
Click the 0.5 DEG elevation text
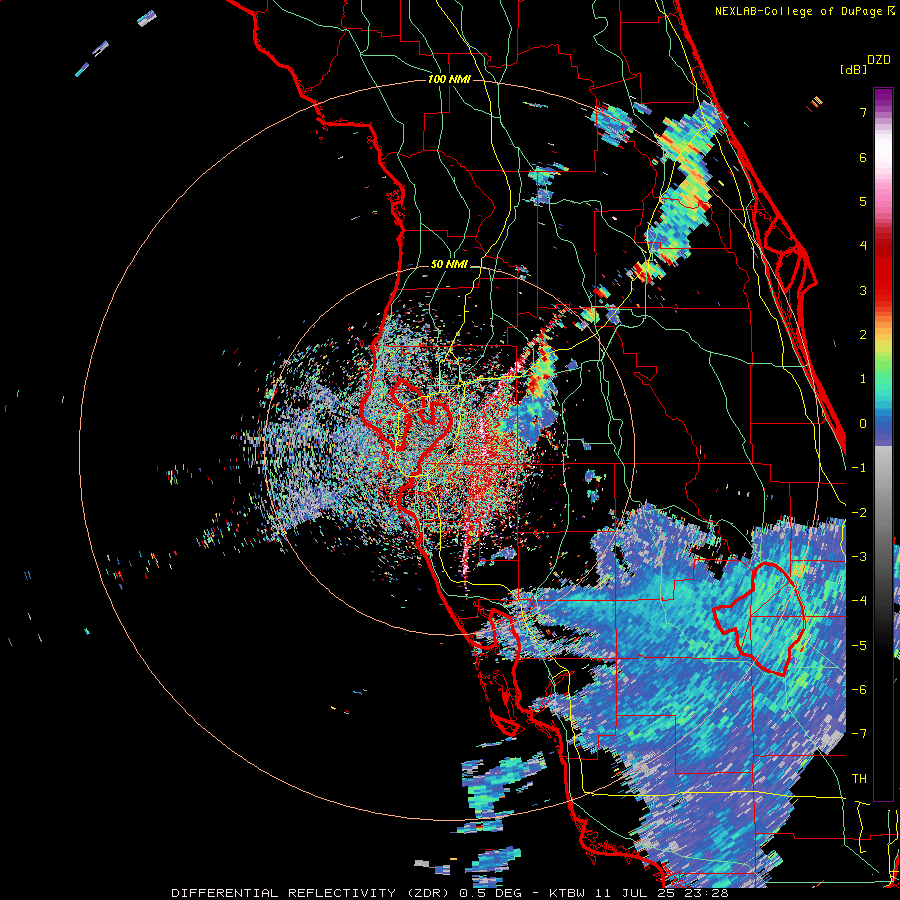point(493,893)
